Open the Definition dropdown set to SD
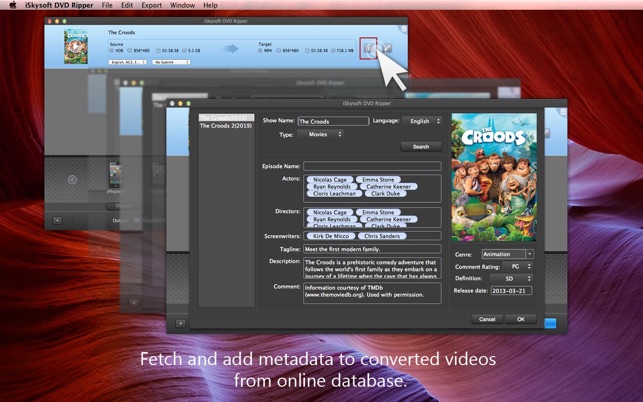Viewport: 643px width, 402px height. [x=520, y=278]
